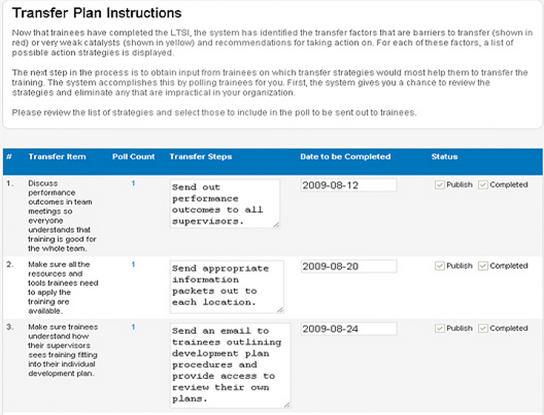Click the 'Send appropriate information packets' text area
The height and width of the screenshot is (415, 544).
pyautogui.click(x=227, y=287)
